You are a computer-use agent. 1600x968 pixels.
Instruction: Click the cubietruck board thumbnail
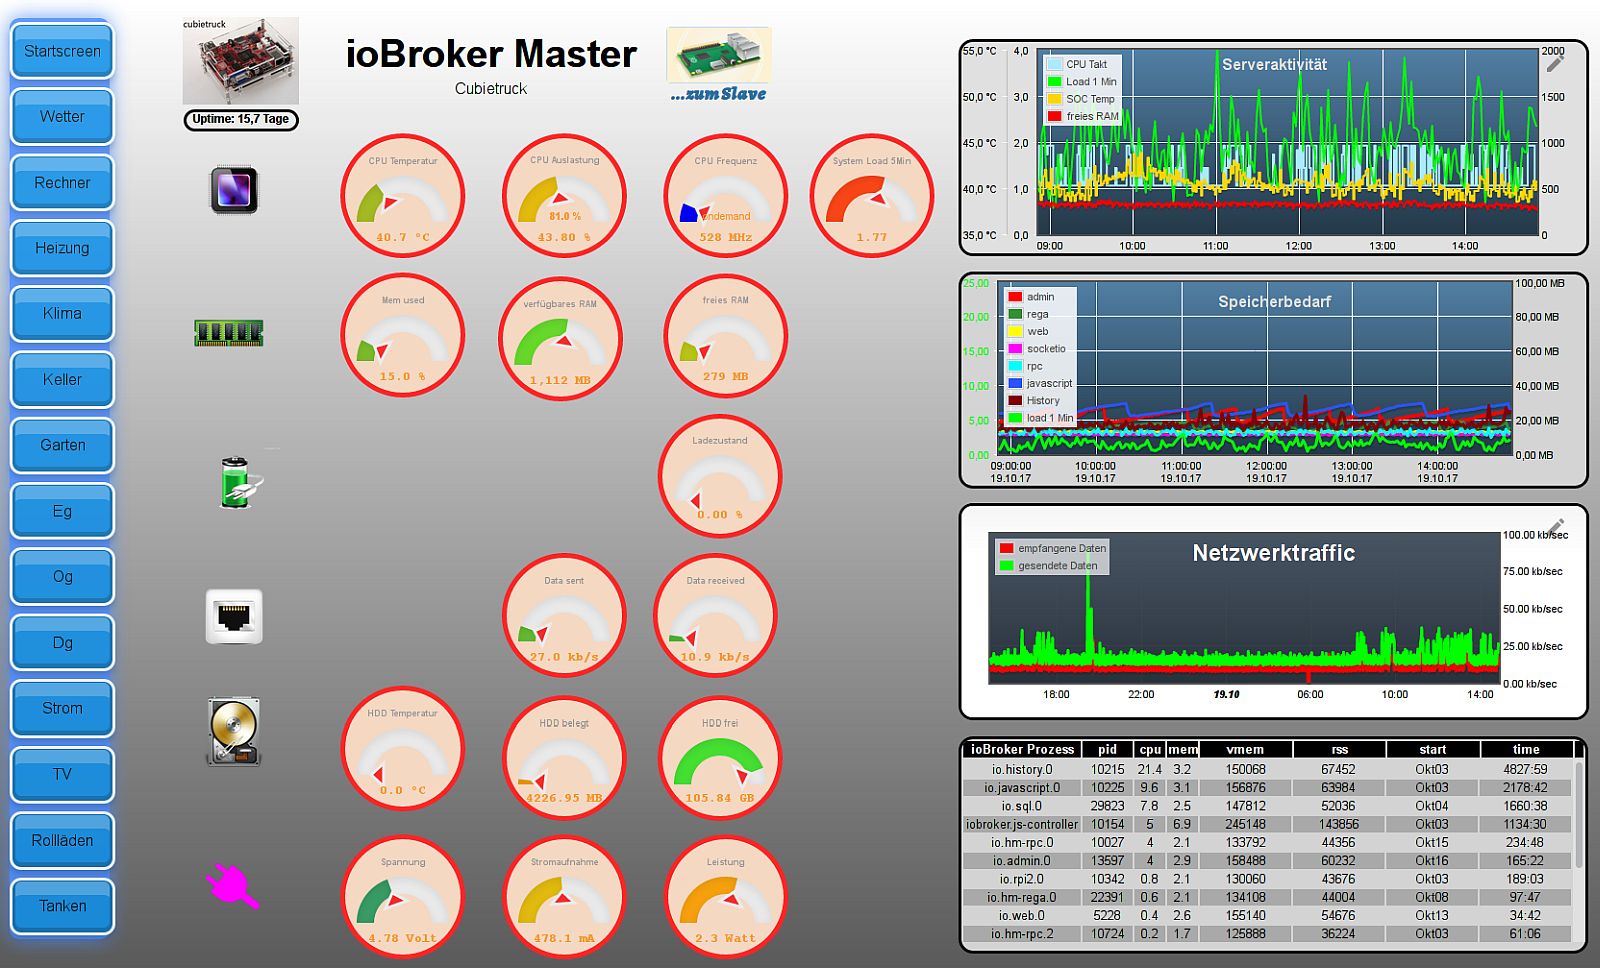[240, 61]
